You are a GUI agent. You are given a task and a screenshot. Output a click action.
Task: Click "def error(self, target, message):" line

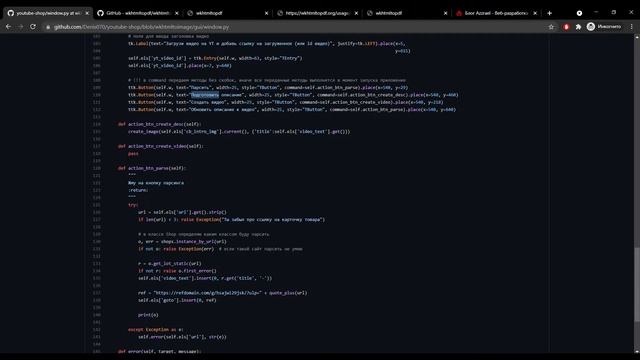tap(160, 351)
